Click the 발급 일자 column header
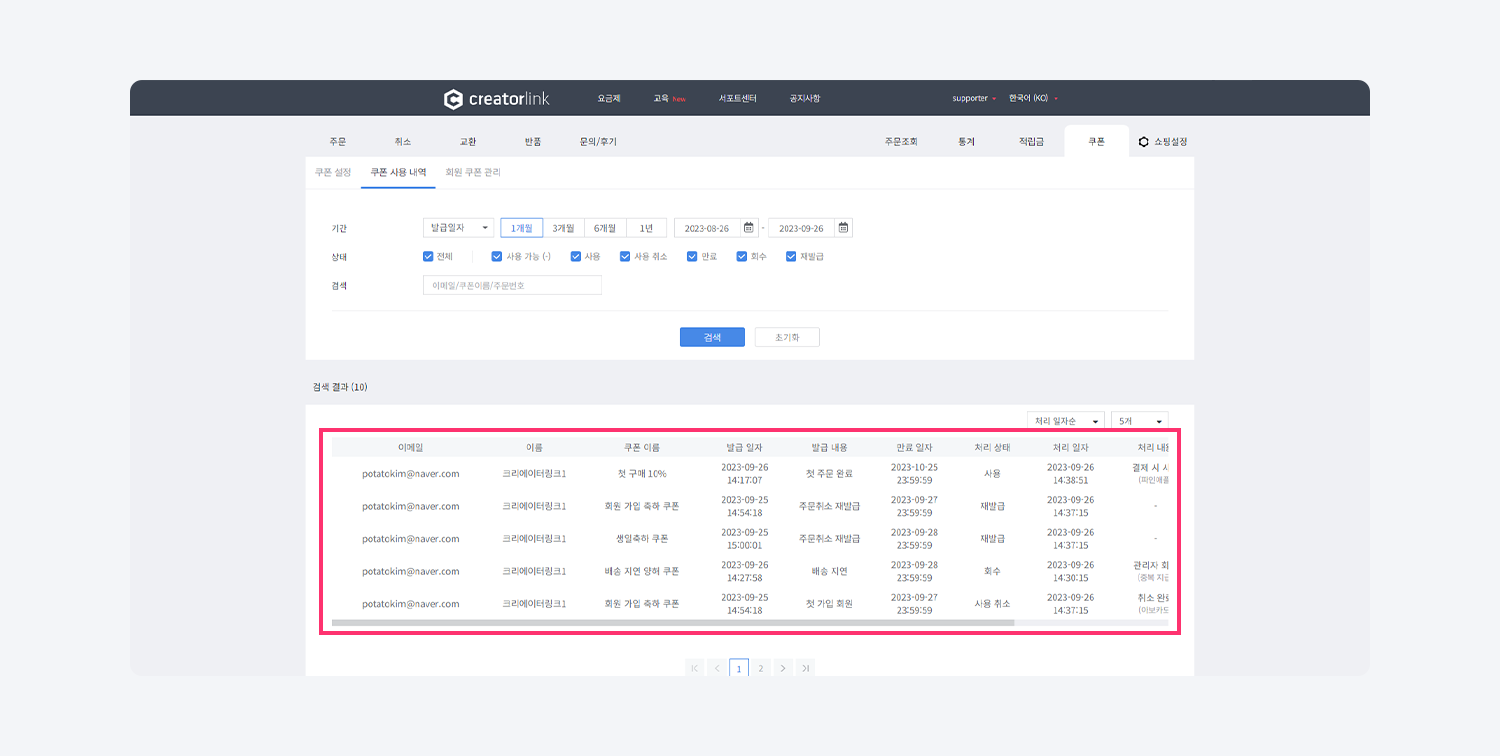Screen dimensions: 1500x756 [744, 447]
